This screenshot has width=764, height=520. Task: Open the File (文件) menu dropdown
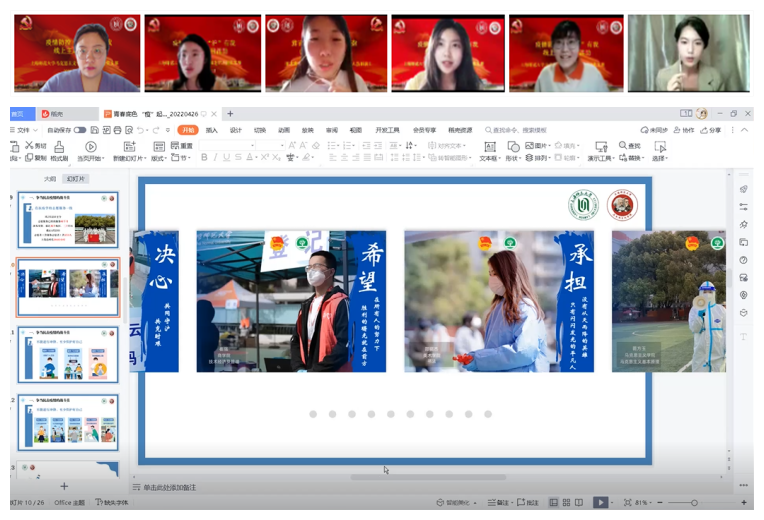[x=23, y=130]
